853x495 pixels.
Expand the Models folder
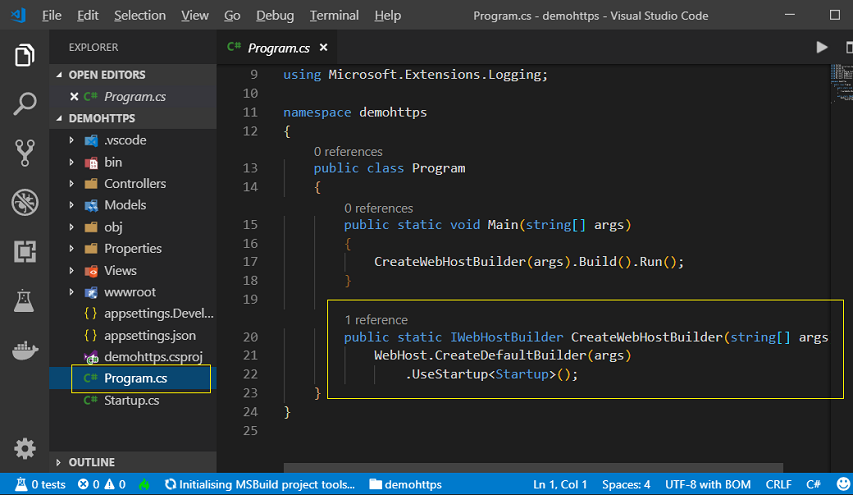tap(71, 205)
